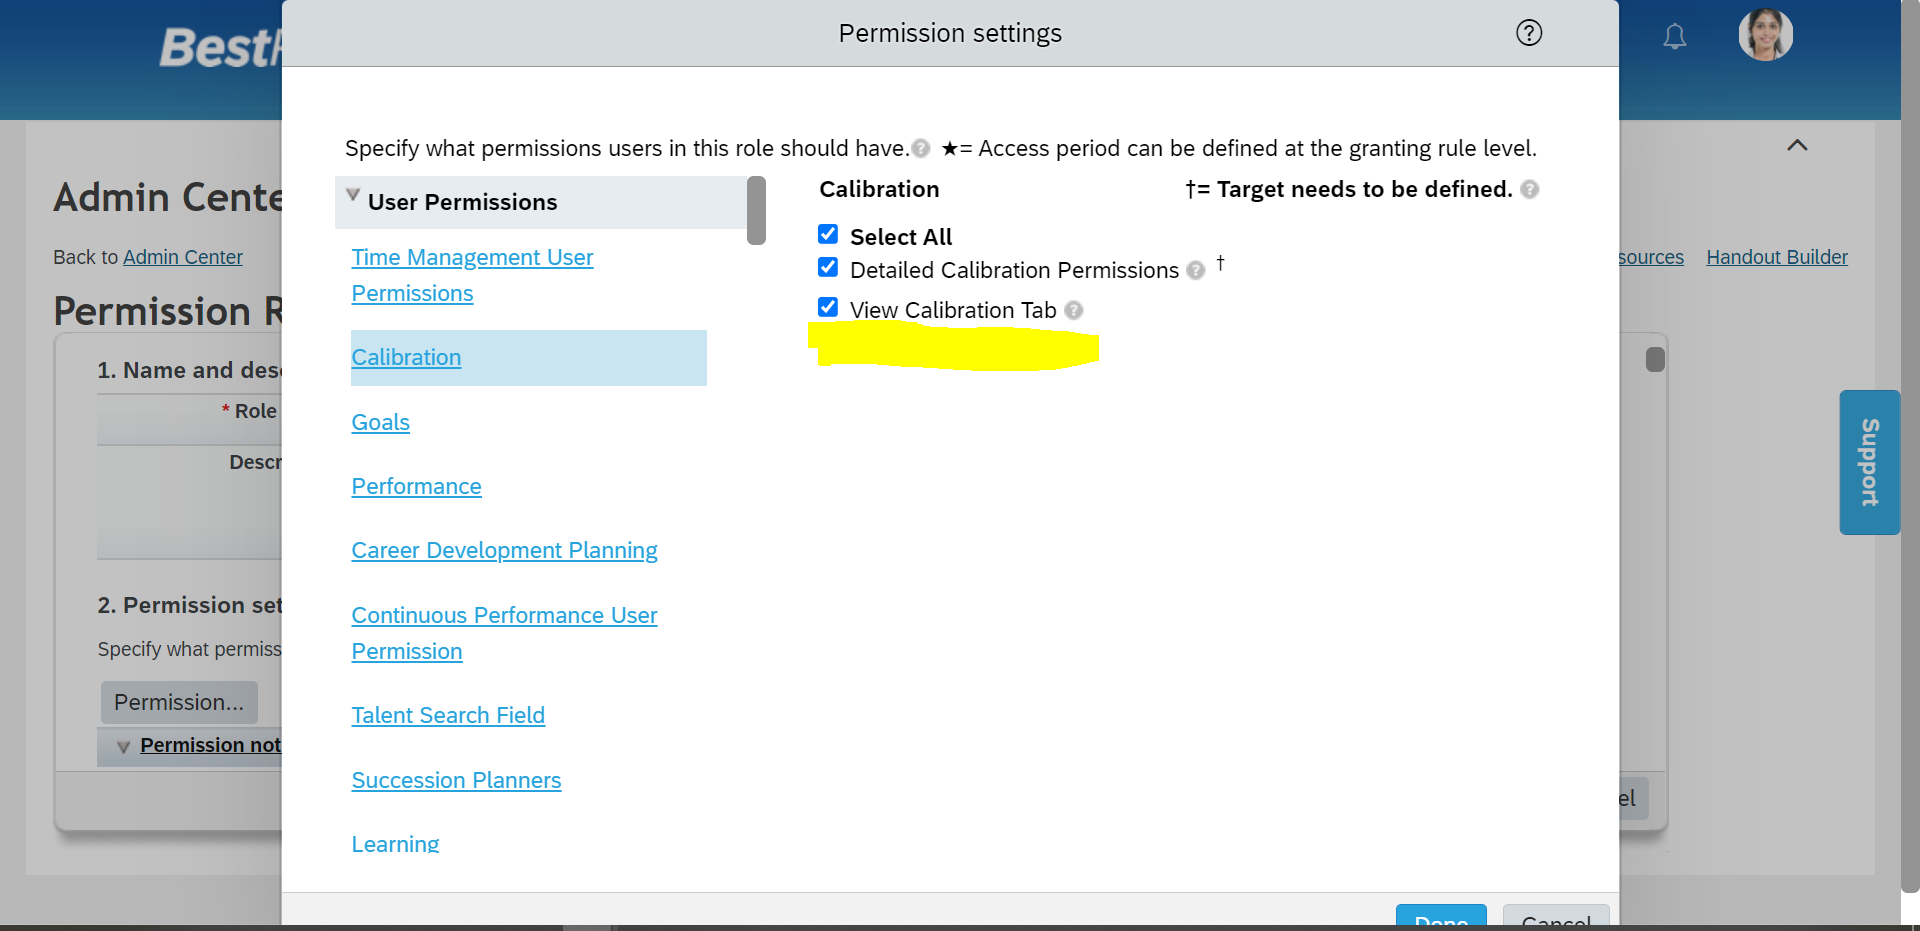Click help icon after 'role should have' text
This screenshot has height=931, width=1920.
920,149
